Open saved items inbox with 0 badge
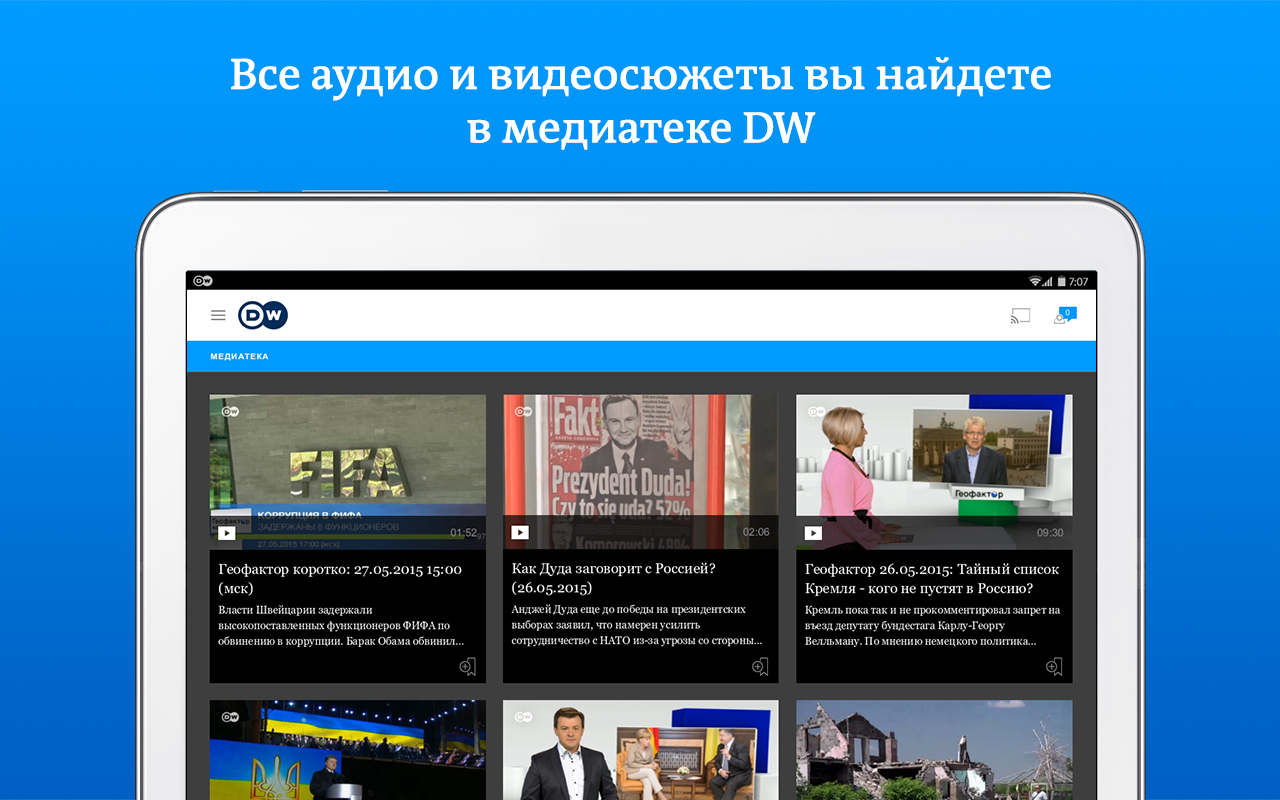This screenshot has height=800, width=1280. click(x=1065, y=316)
